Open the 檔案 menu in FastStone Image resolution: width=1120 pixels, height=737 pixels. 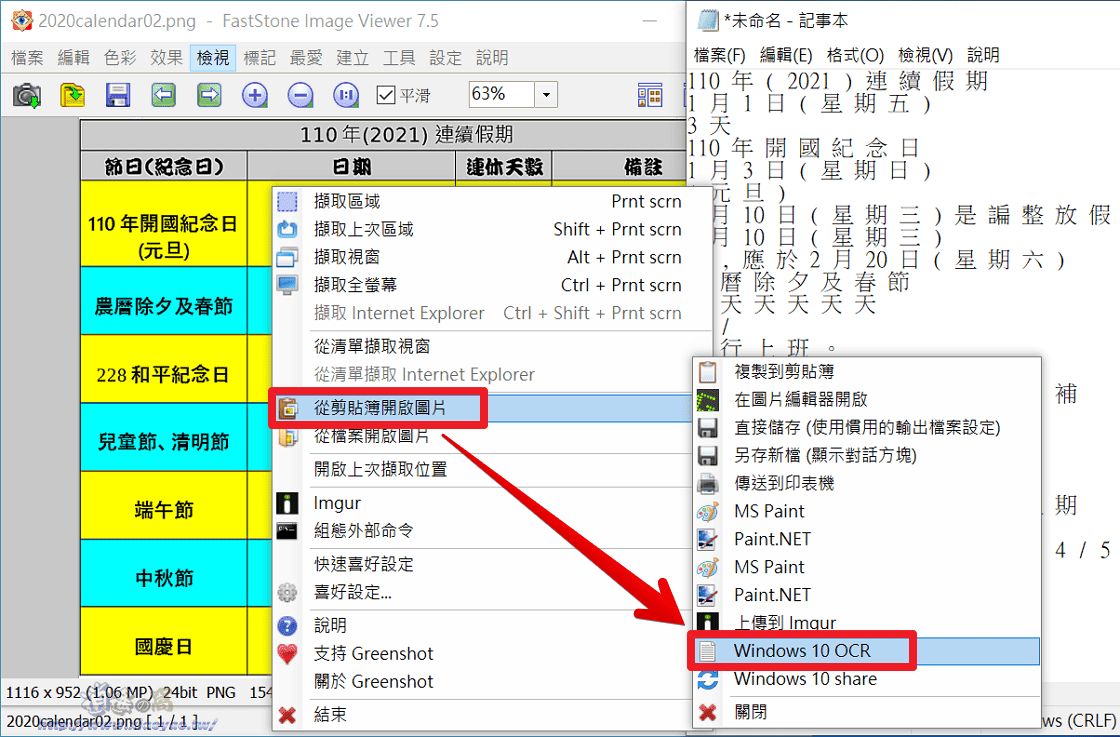point(27,57)
